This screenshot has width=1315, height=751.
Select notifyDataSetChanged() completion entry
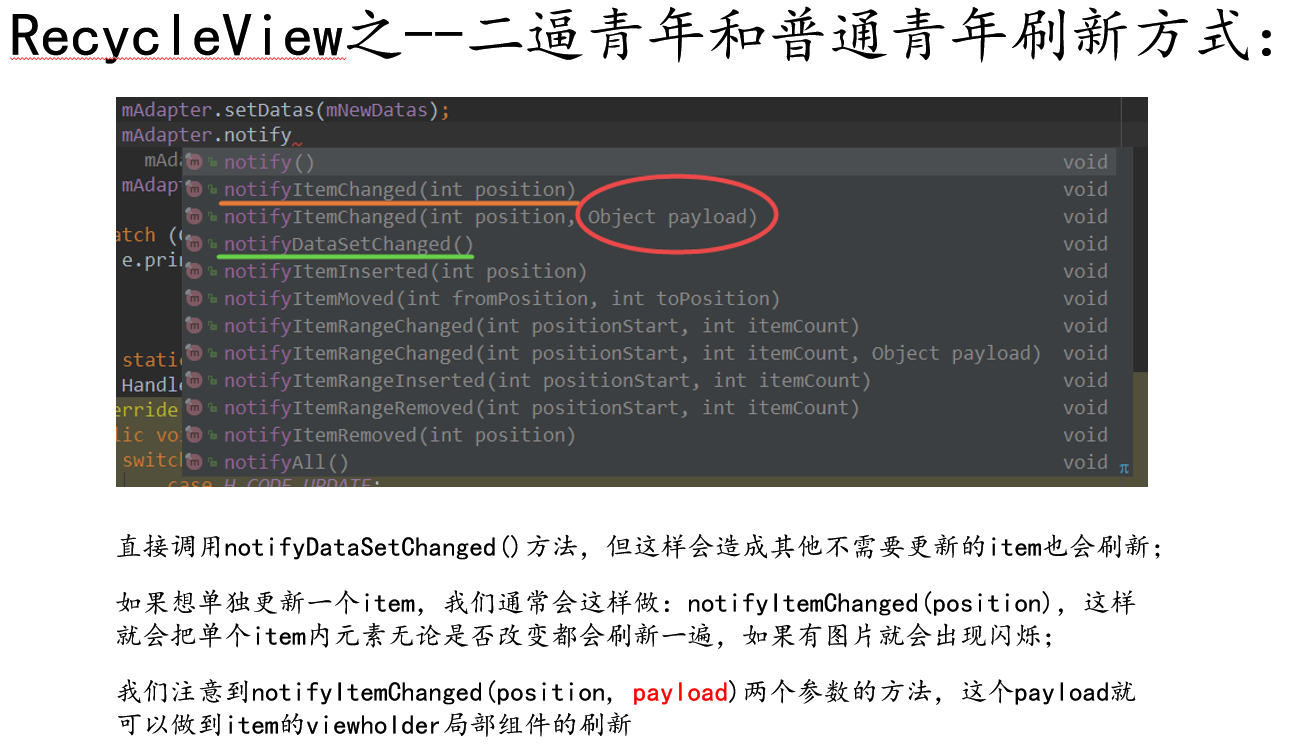click(649, 244)
